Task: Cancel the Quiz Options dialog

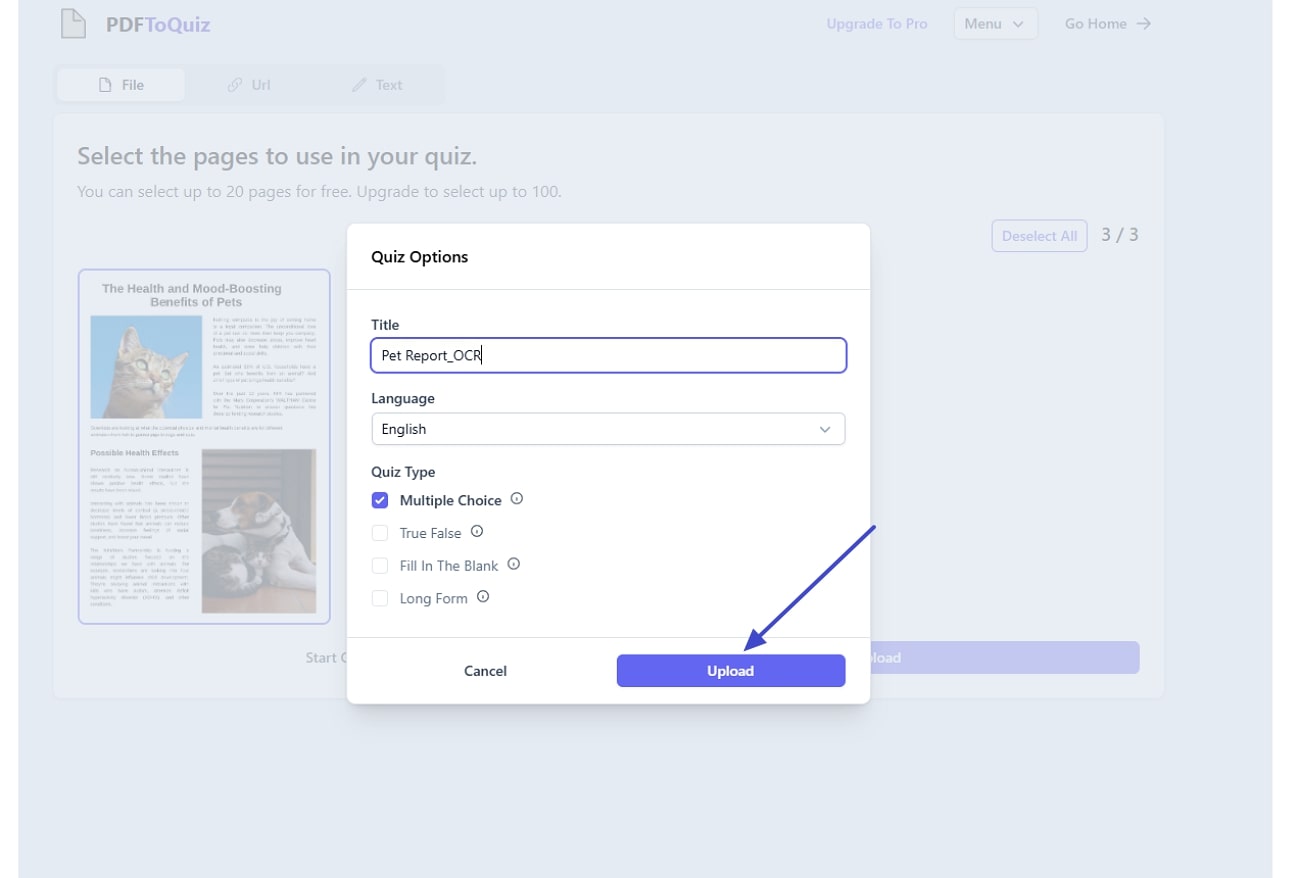Action: 485,671
